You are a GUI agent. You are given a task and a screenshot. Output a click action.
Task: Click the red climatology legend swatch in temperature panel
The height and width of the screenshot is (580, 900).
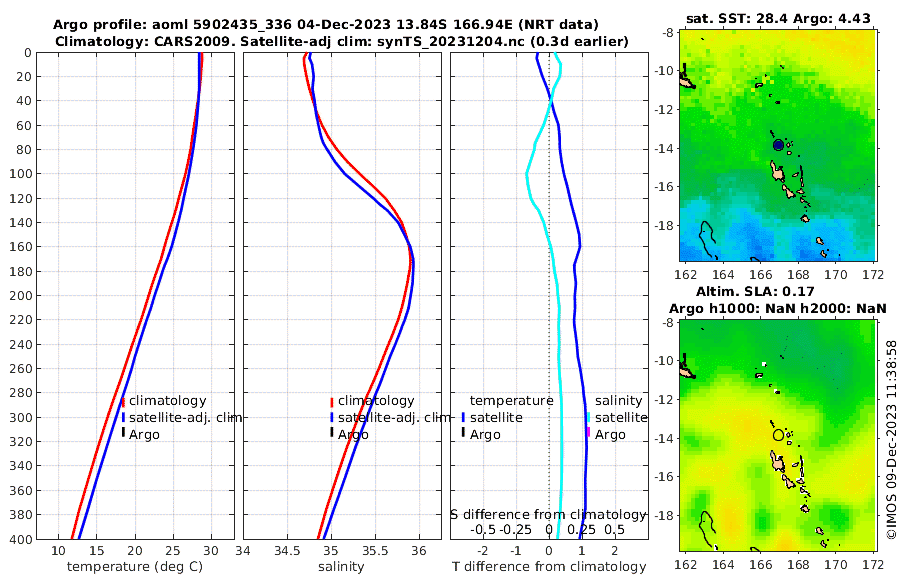tap(123, 402)
